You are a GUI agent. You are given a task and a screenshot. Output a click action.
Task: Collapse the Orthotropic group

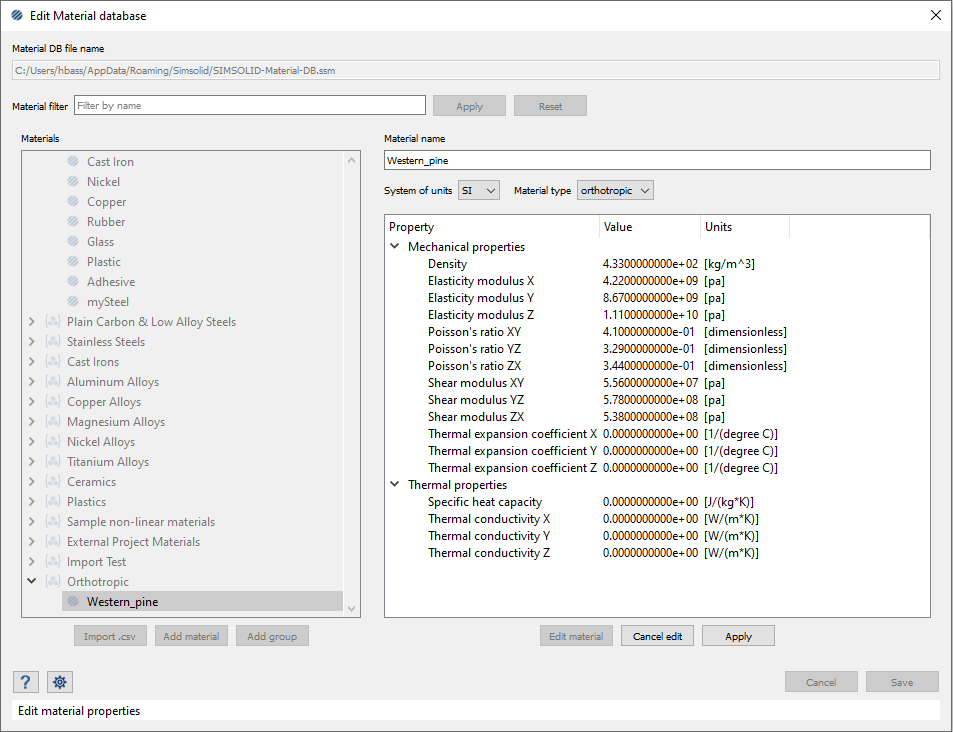(32, 582)
